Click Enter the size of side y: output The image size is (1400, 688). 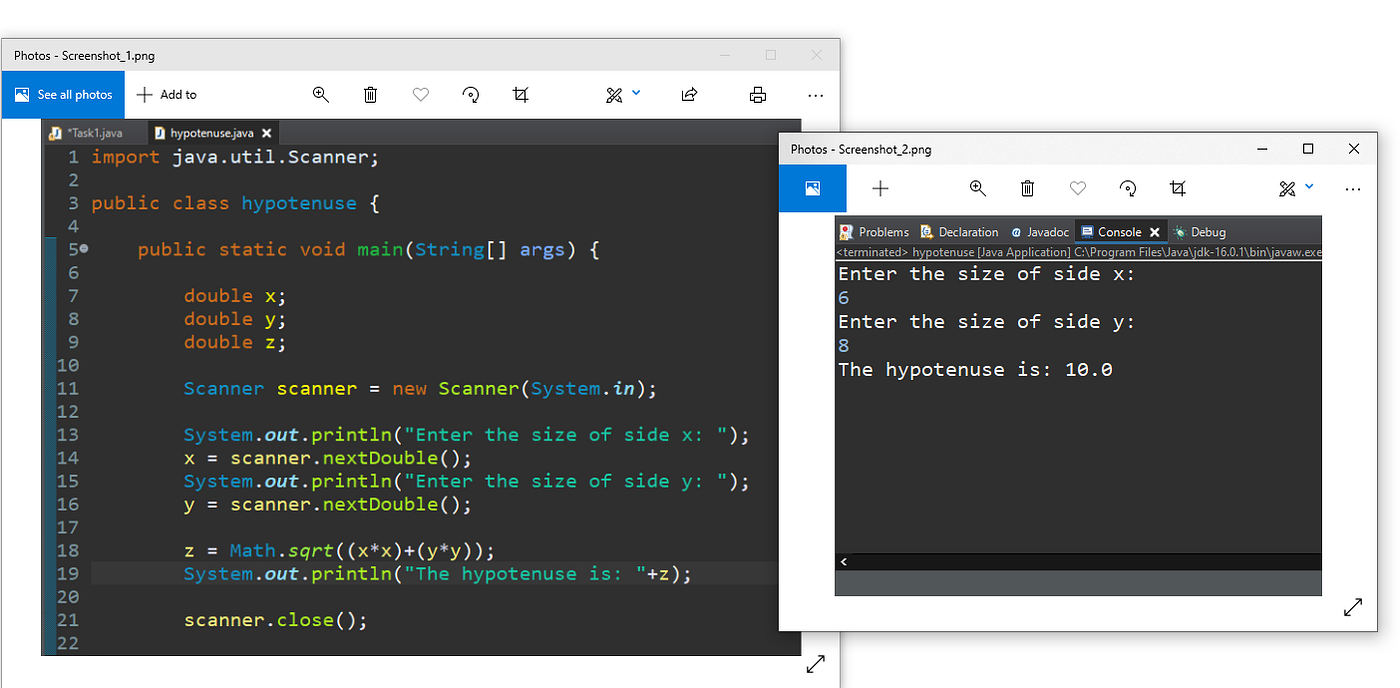(987, 322)
